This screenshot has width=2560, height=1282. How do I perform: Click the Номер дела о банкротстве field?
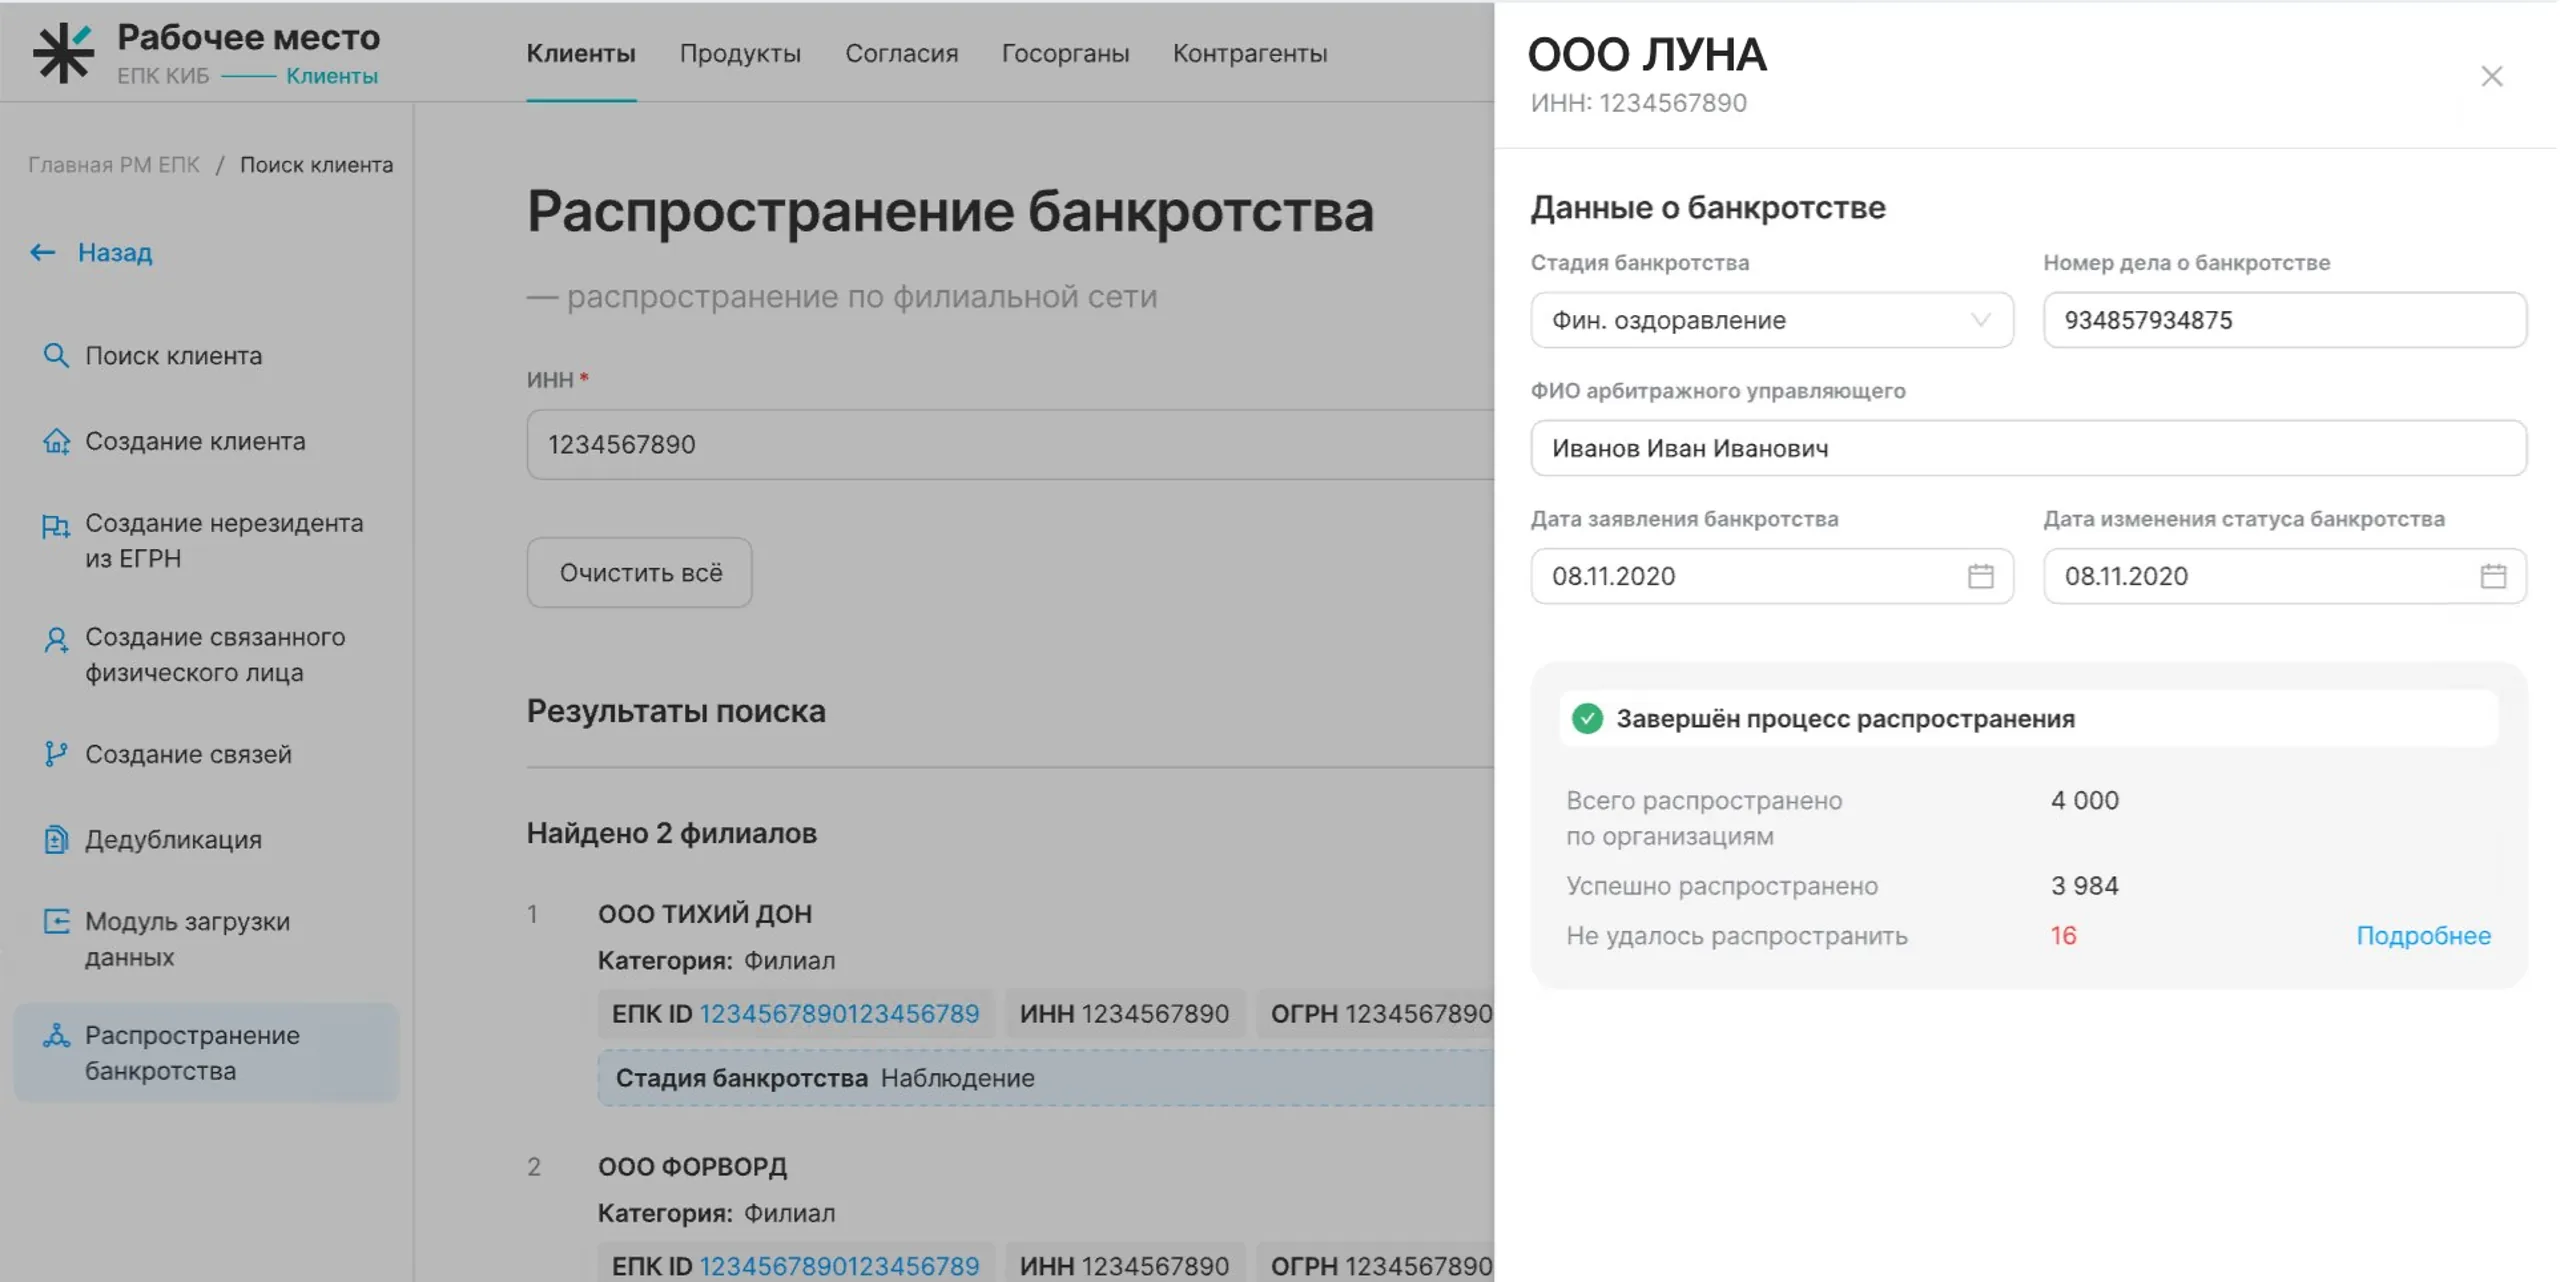tap(2285, 320)
